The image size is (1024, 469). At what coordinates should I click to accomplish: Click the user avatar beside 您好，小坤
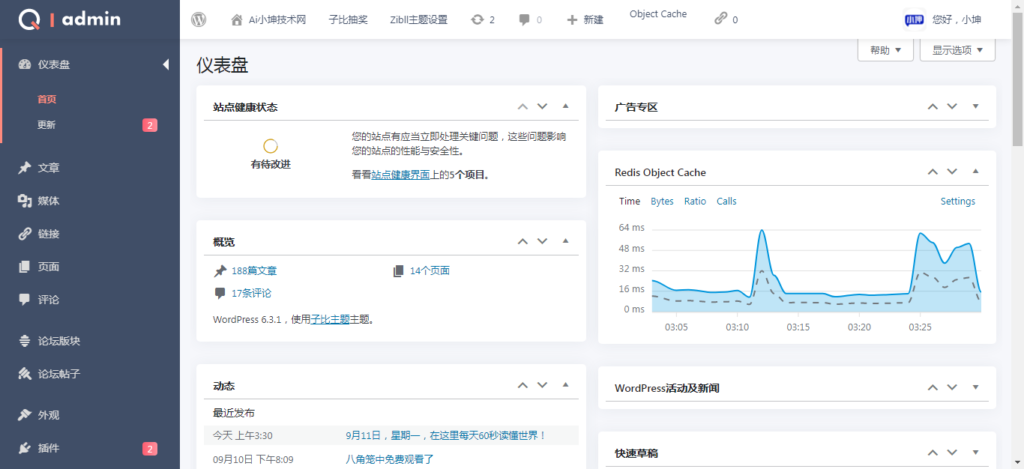pos(914,20)
